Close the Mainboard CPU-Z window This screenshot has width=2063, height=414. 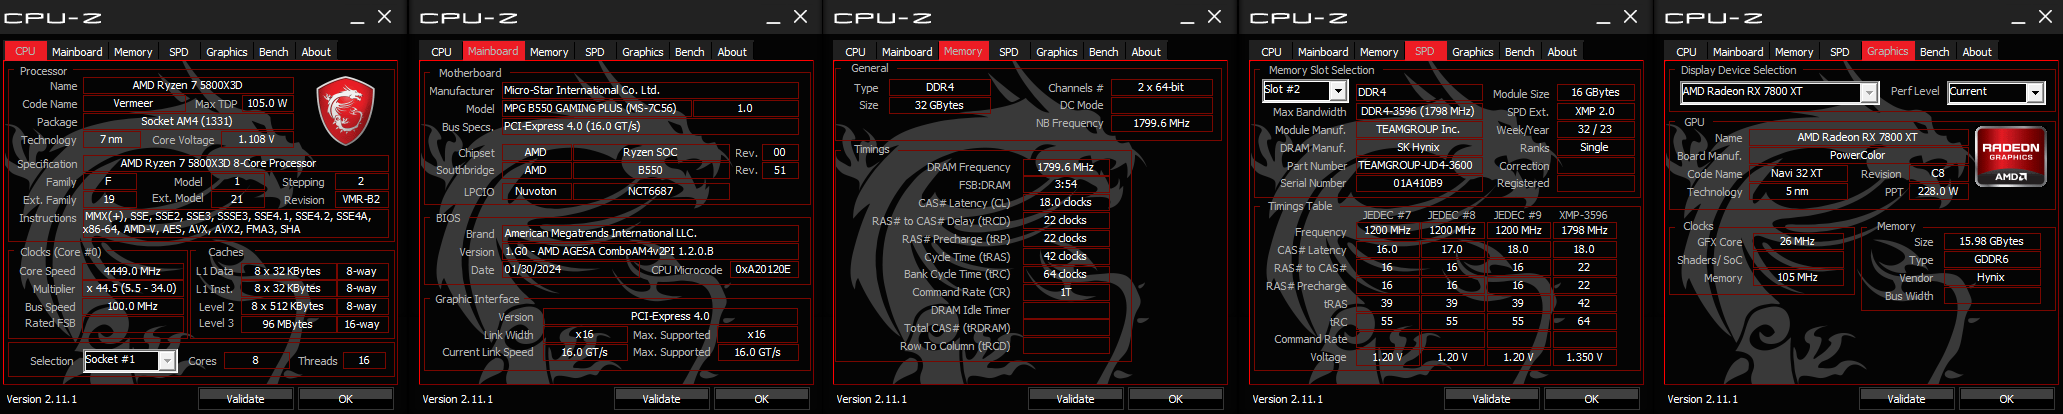point(800,17)
